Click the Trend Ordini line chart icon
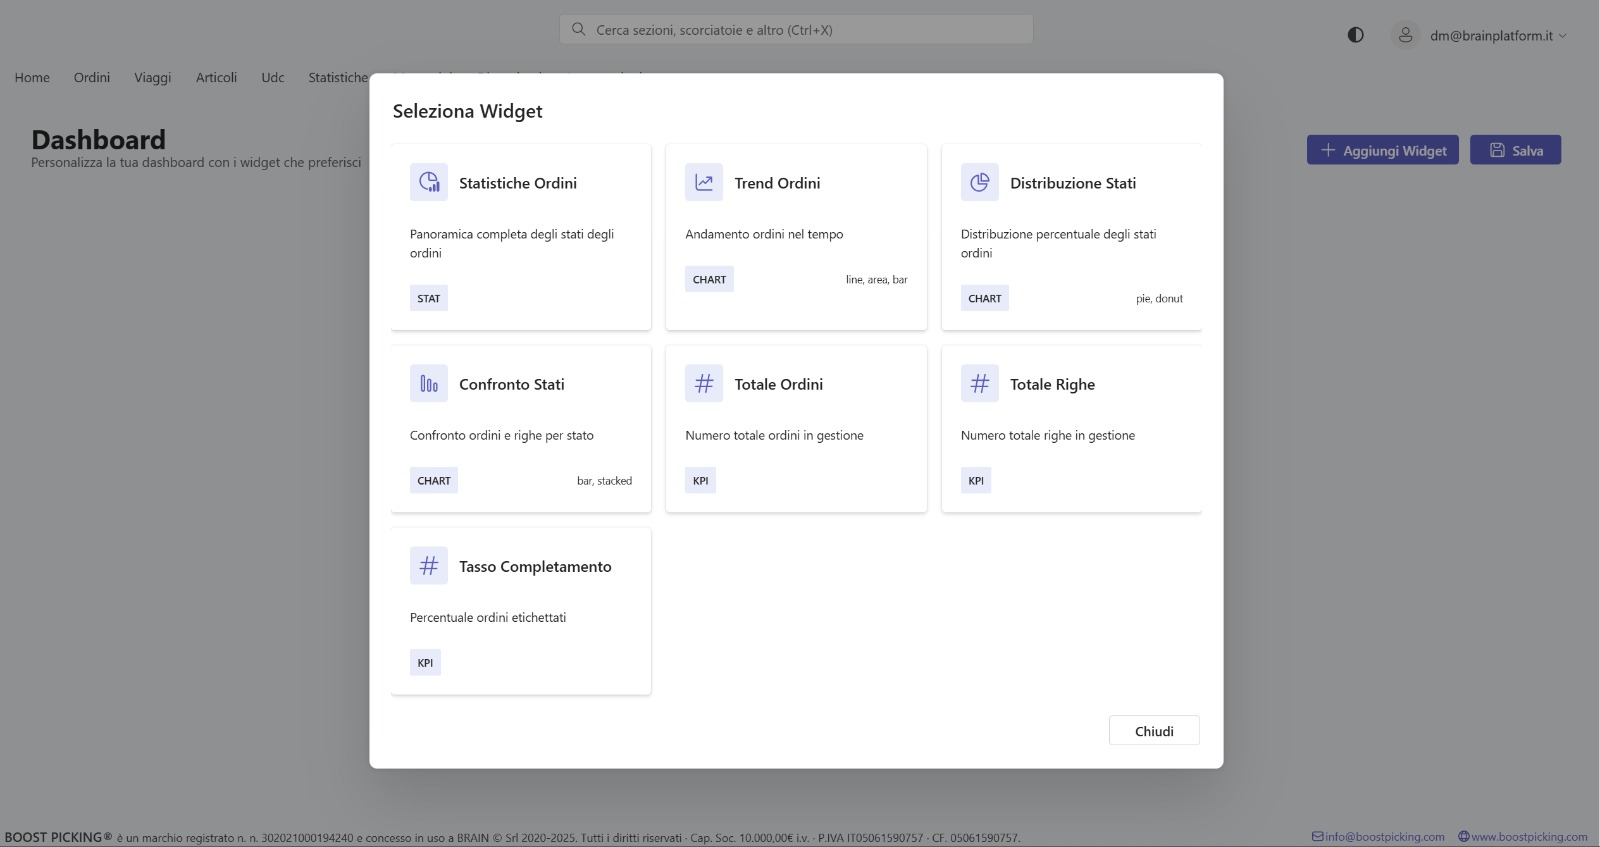Screen dimensions: 1600x847 tap(704, 182)
